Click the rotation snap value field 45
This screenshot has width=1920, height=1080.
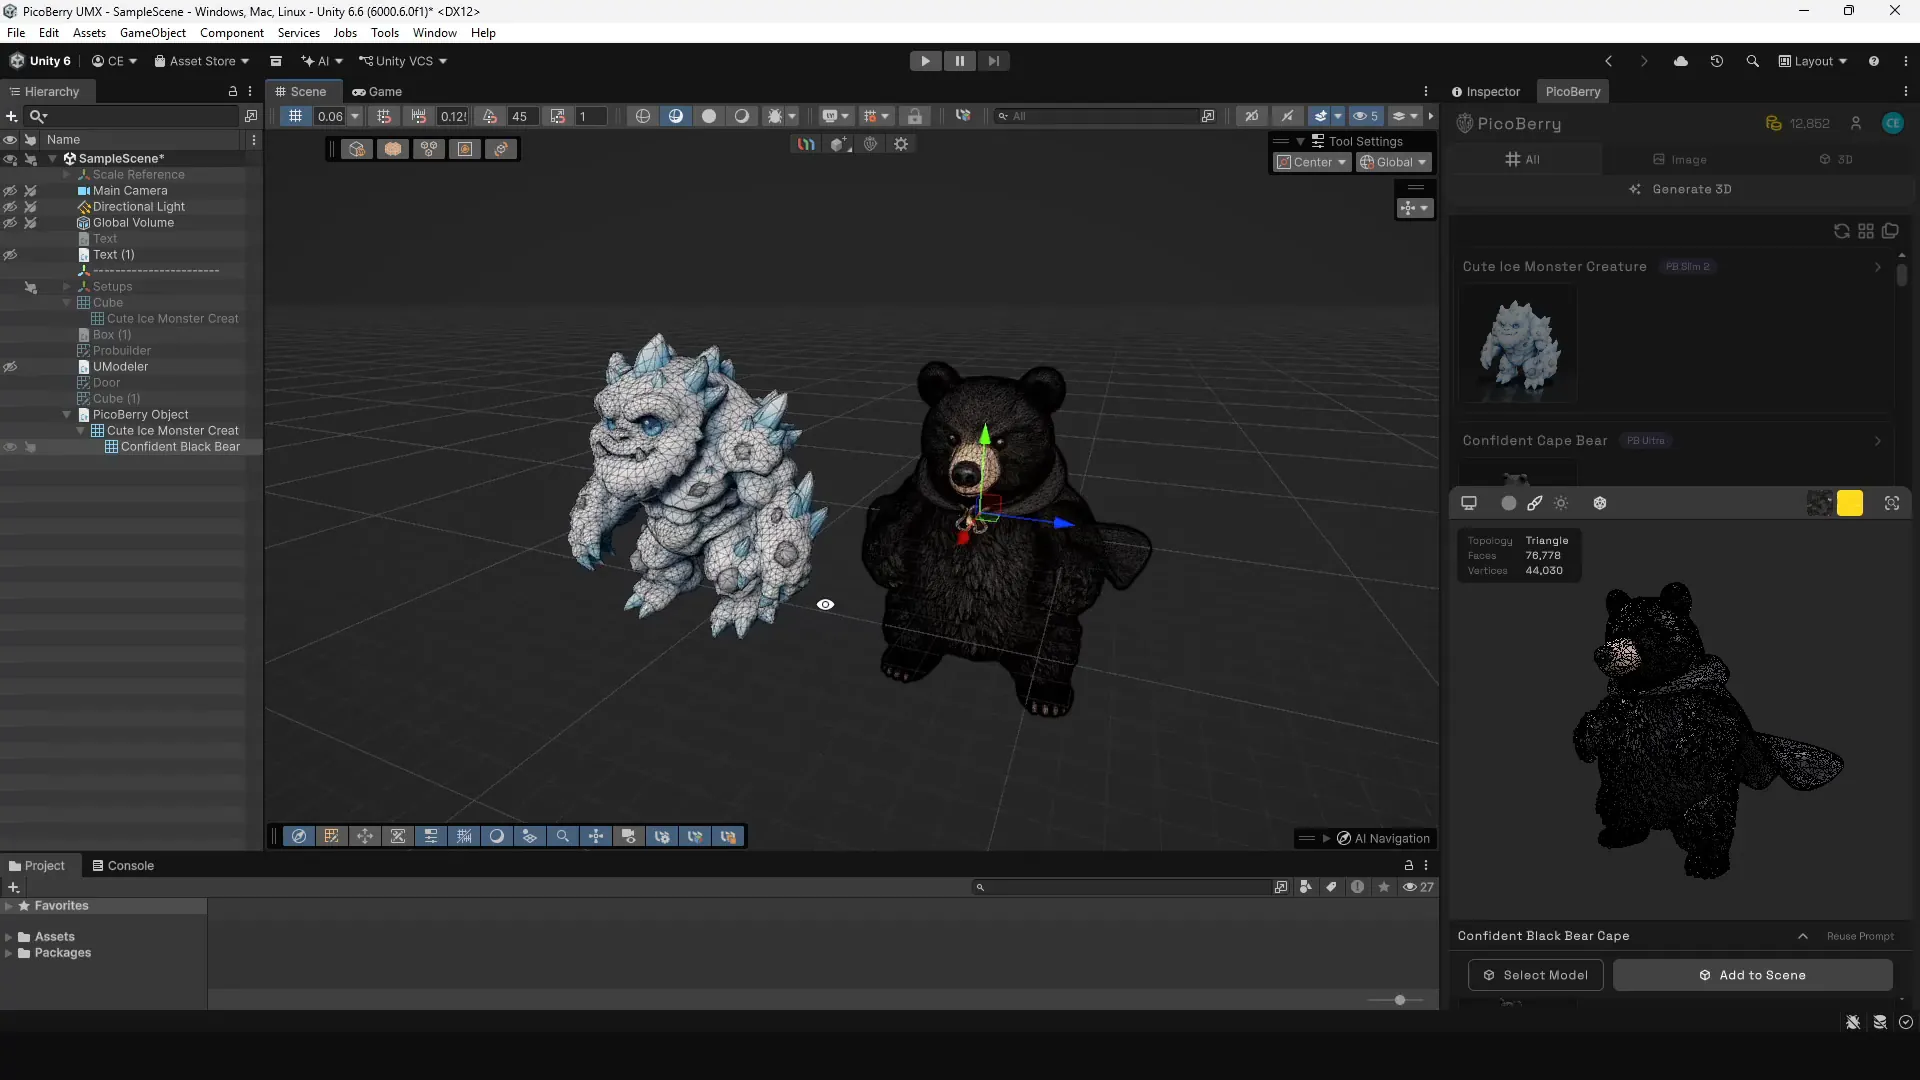(521, 116)
